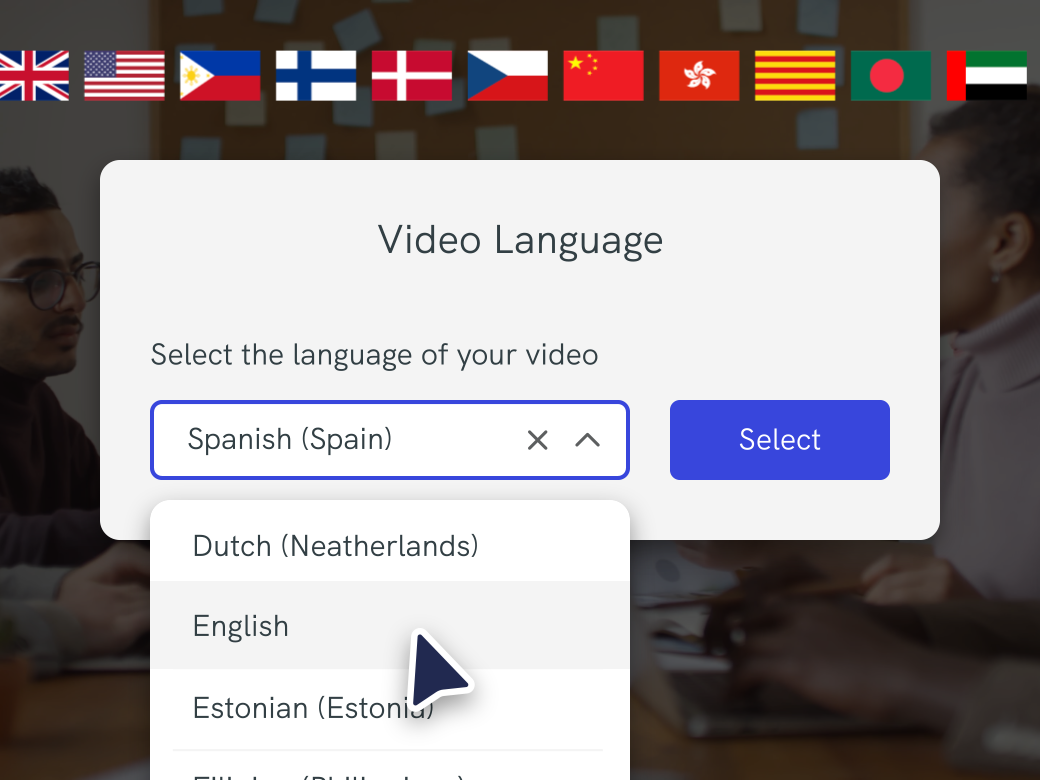Select the Czech Republic flag icon

[507, 76]
